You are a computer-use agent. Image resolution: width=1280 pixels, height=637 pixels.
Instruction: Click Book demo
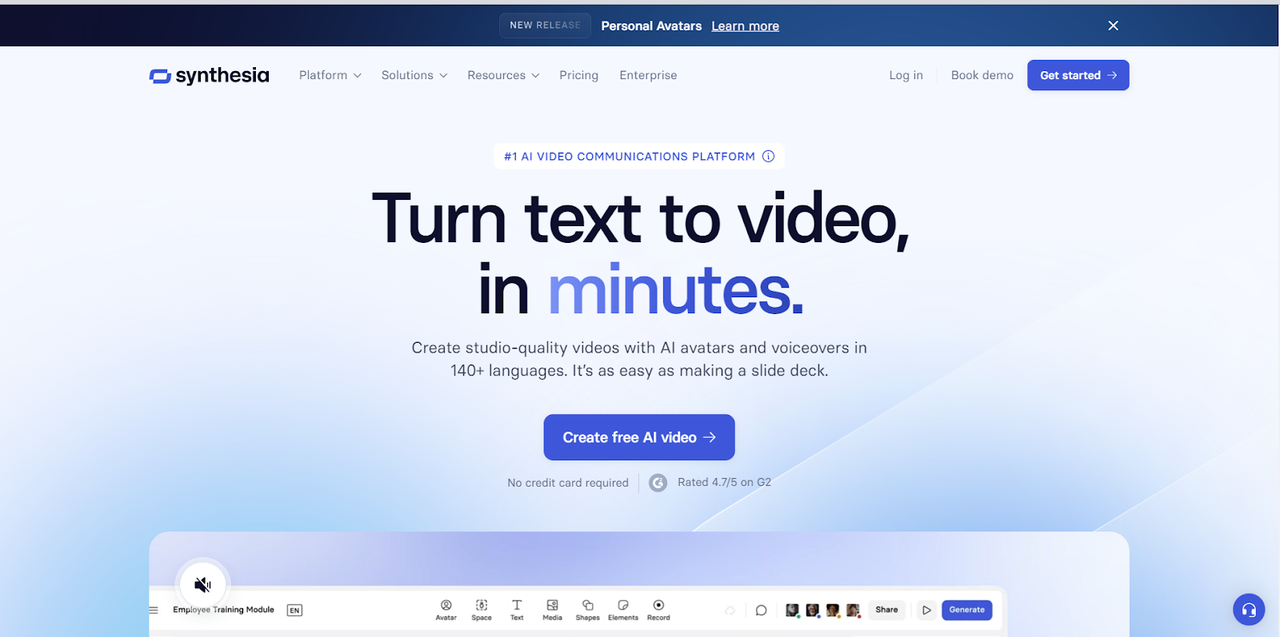982,75
